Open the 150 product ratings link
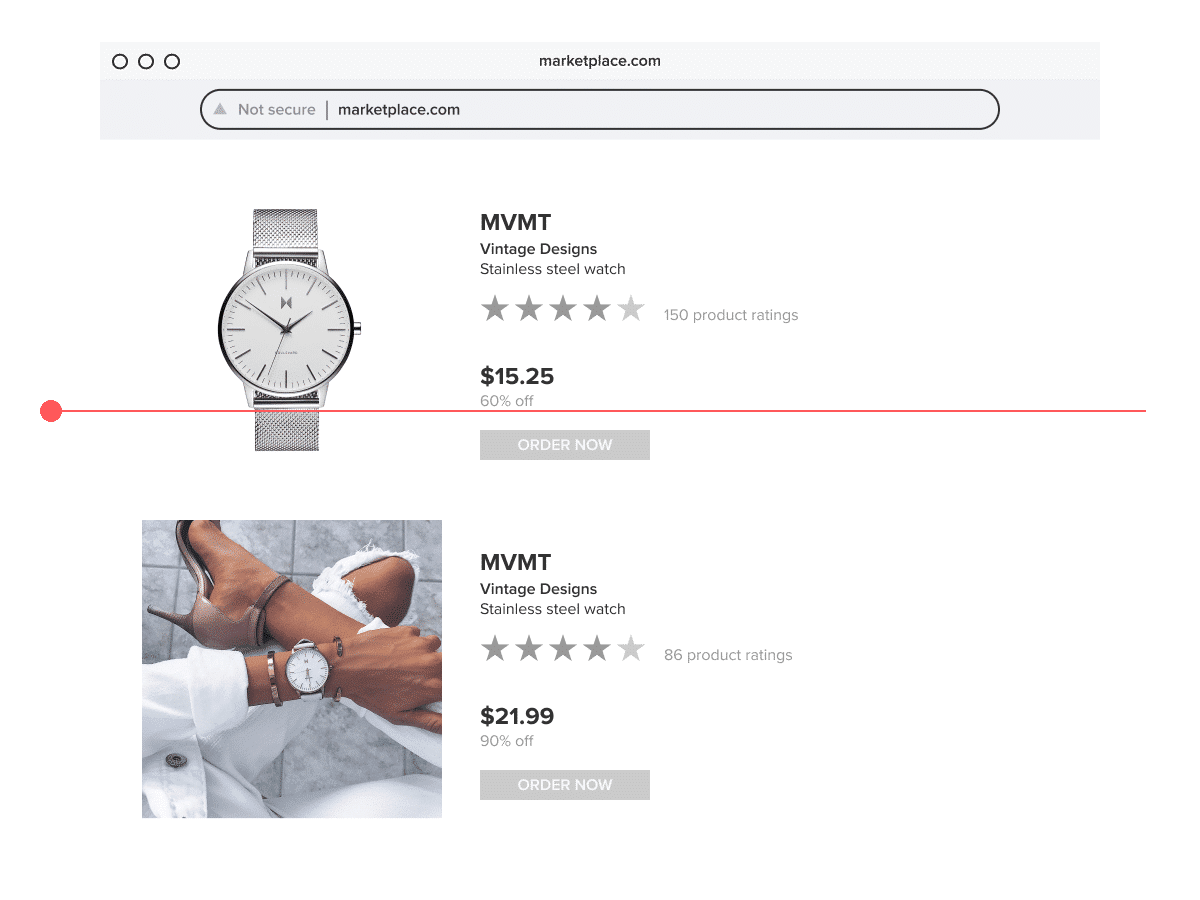 click(x=731, y=315)
